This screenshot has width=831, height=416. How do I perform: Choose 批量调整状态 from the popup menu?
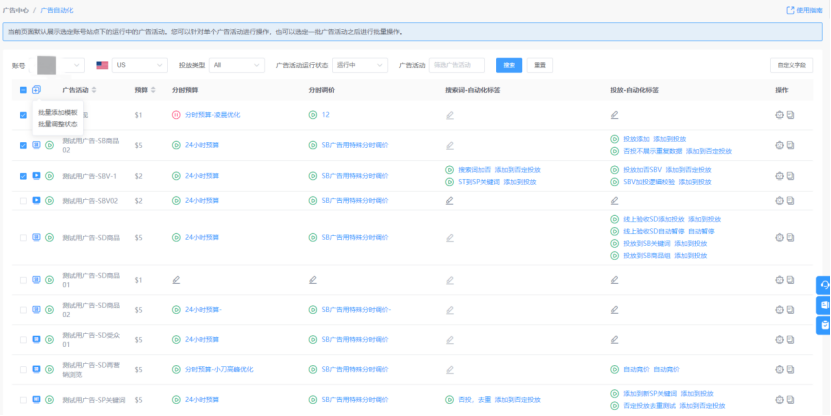[x=57, y=124]
